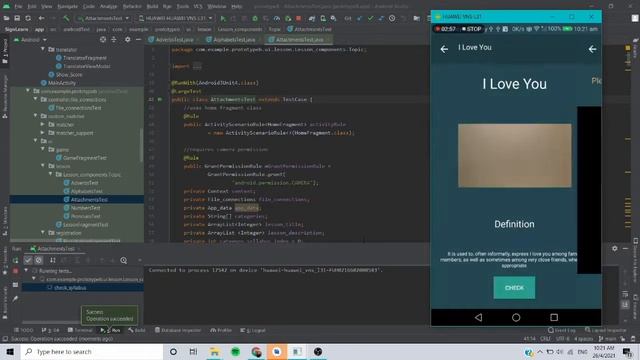This screenshot has height=360, width=640.
Task: Open the TODO tool window button
Action: [x=24, y=330]
